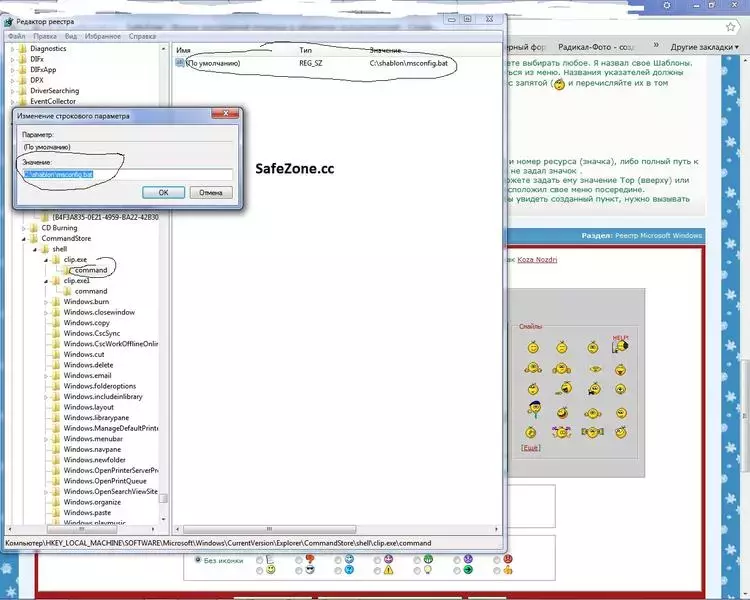Image resolution: width=750 pixels, height=600 pixels.
Task: Show the hidden bookmarks overflow chevron
Action: pos(656,45)
